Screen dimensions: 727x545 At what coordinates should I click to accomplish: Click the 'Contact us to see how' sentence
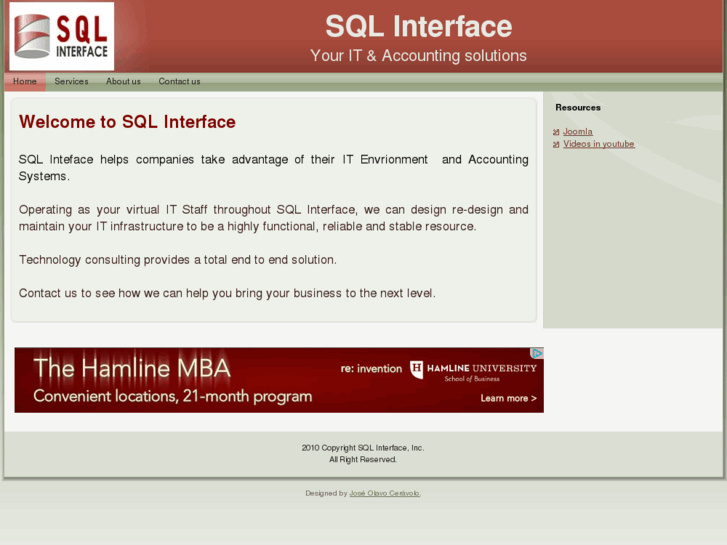click(x=227, y=293)
